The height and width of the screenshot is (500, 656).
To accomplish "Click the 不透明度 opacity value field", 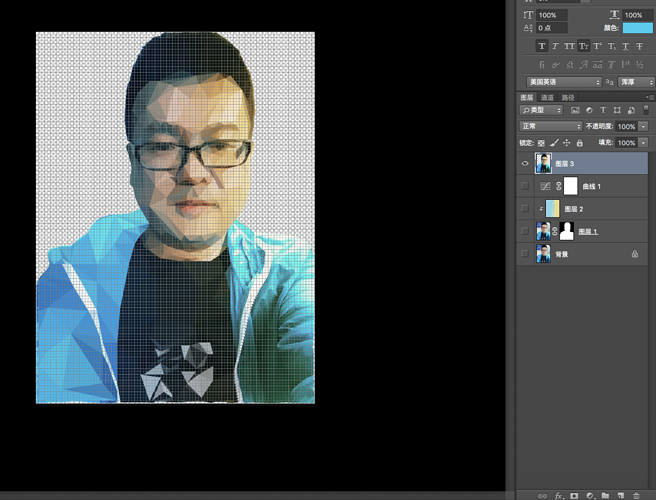I will [x=626, y=126].
